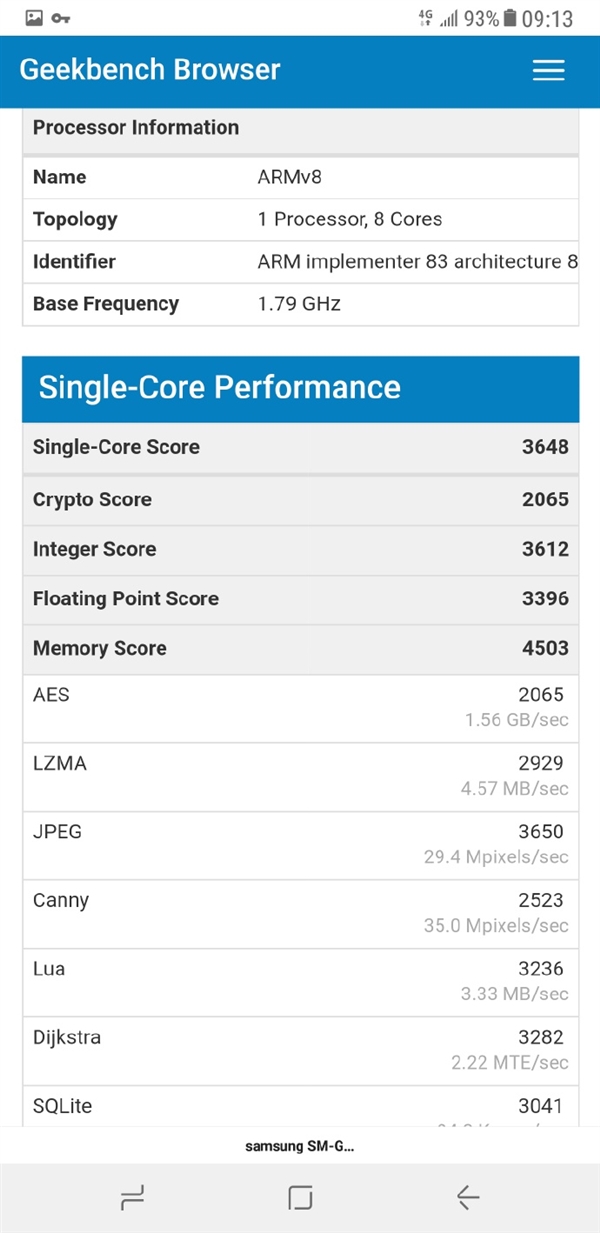
Task: Tap the samsung SM-G device label
Action: 299,1145
